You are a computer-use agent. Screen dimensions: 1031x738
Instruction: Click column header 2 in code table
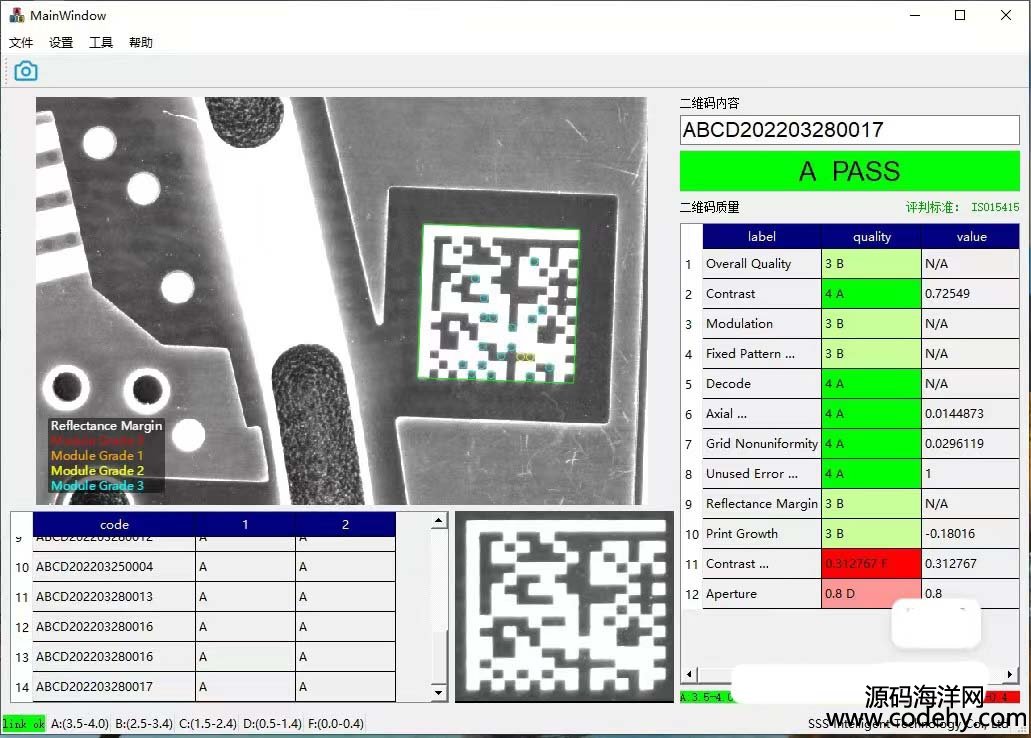click(x=345, y=524)
